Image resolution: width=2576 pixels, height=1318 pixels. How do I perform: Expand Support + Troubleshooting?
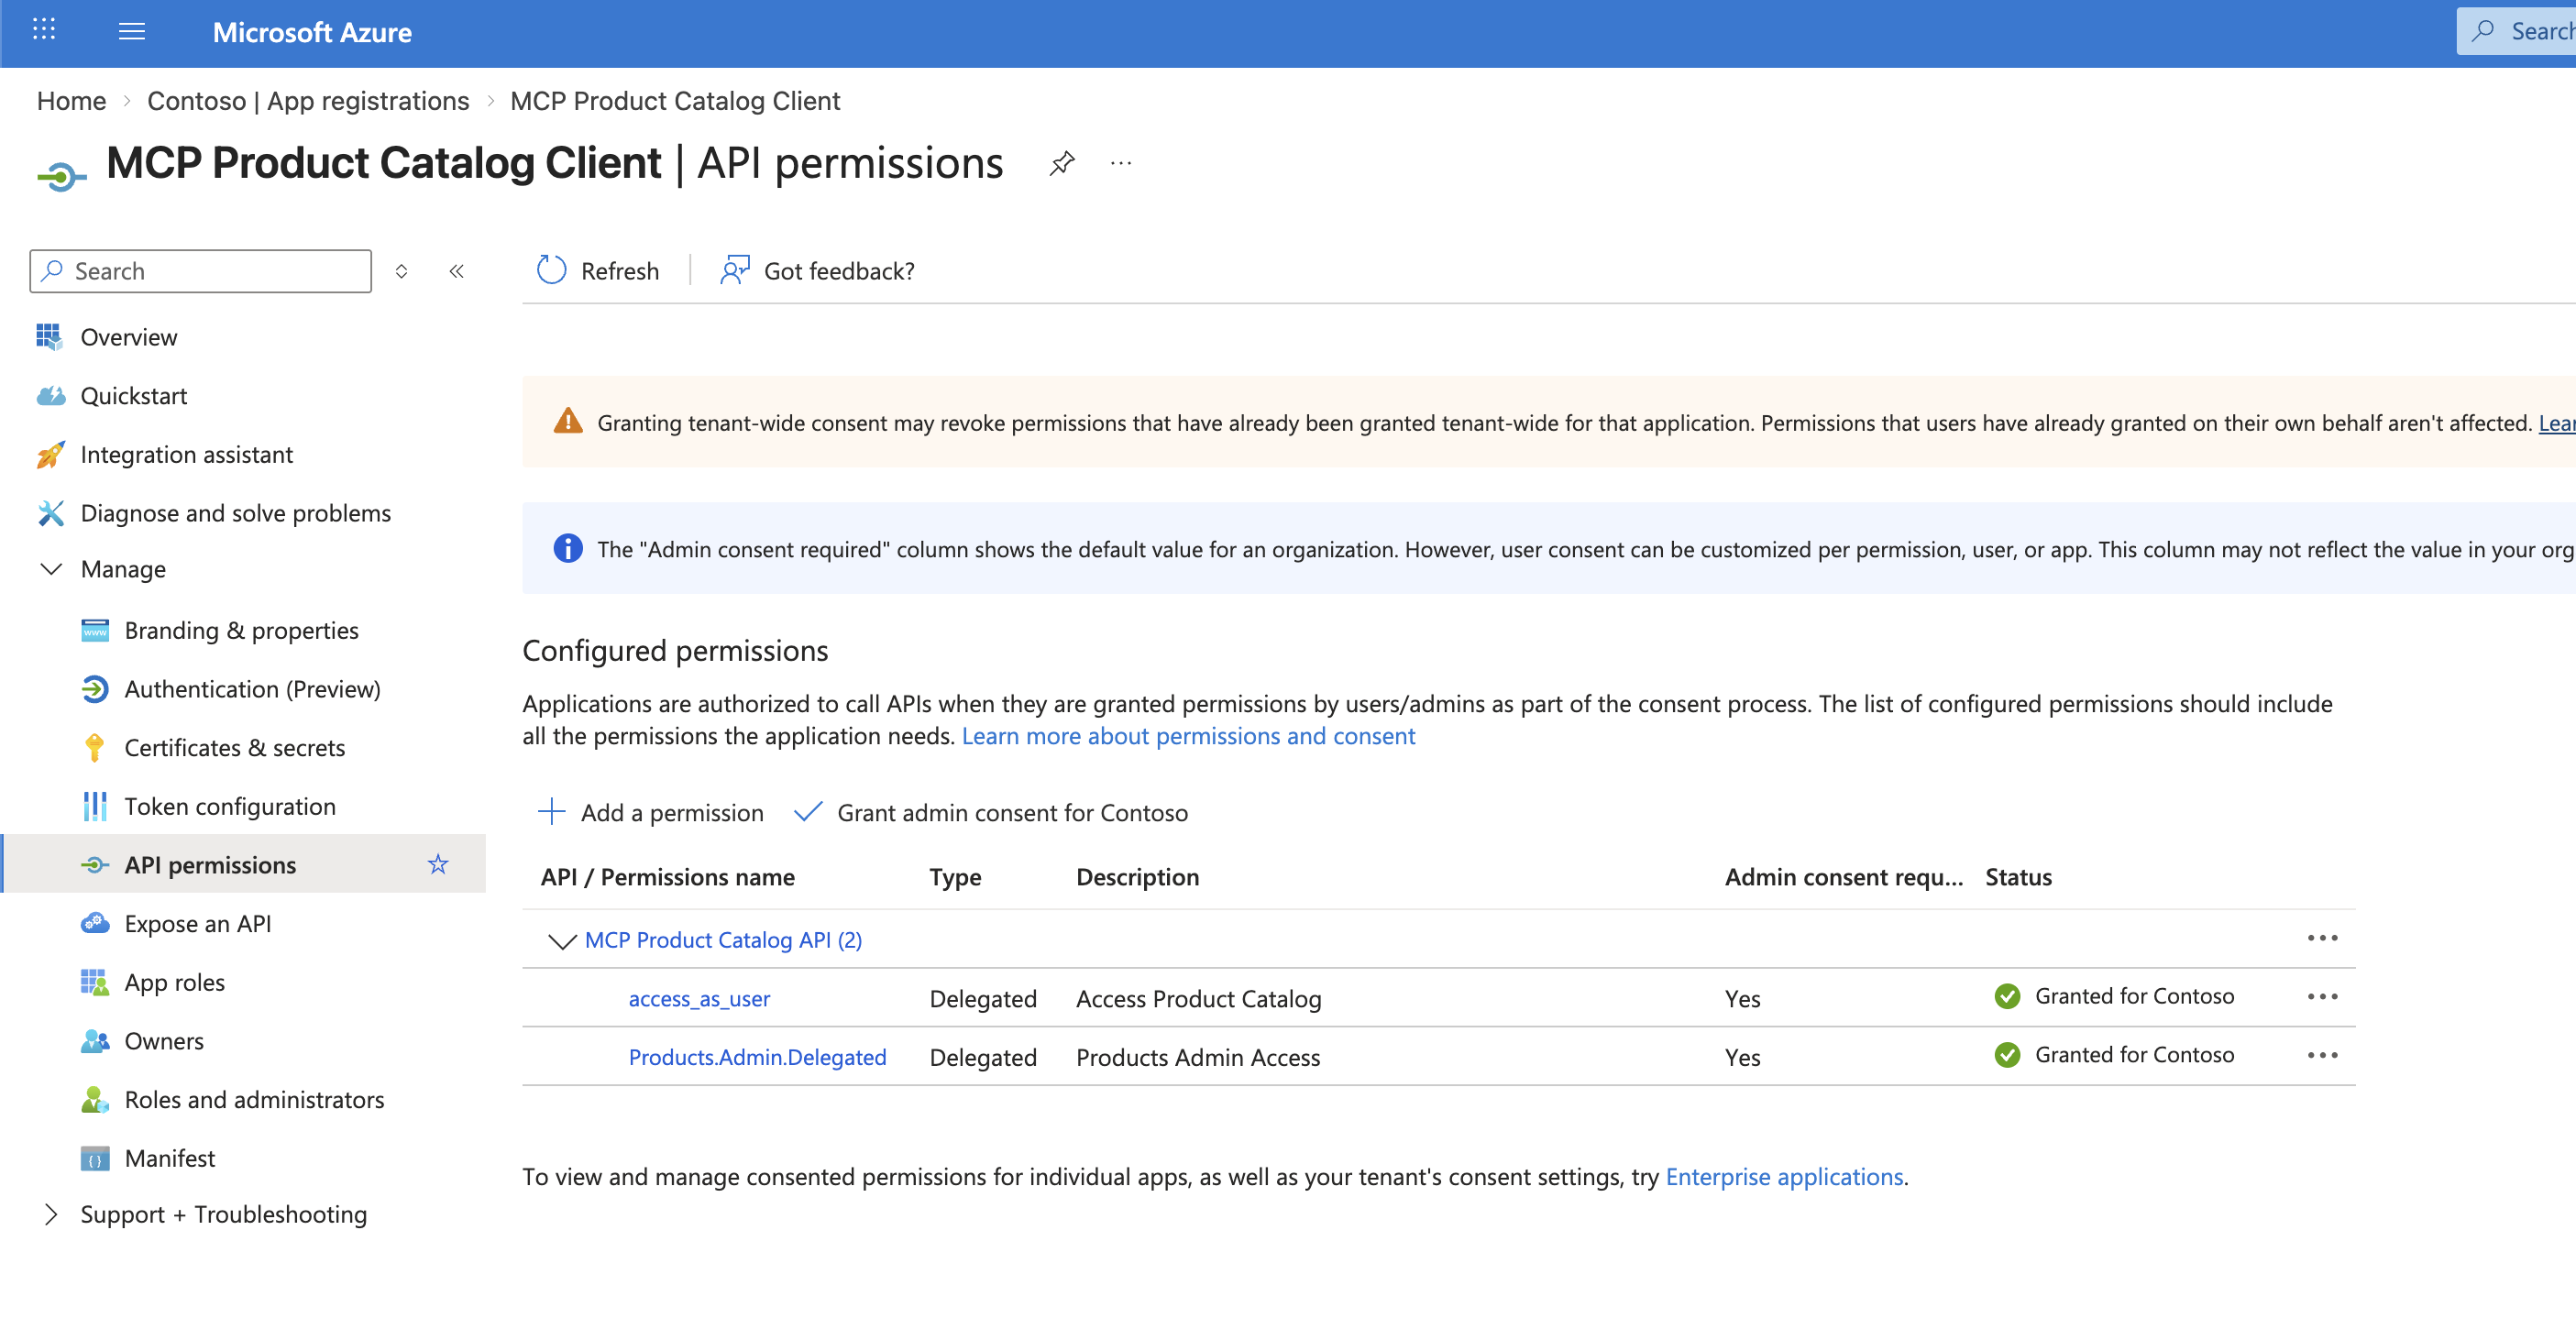[x=51, y=1214]
